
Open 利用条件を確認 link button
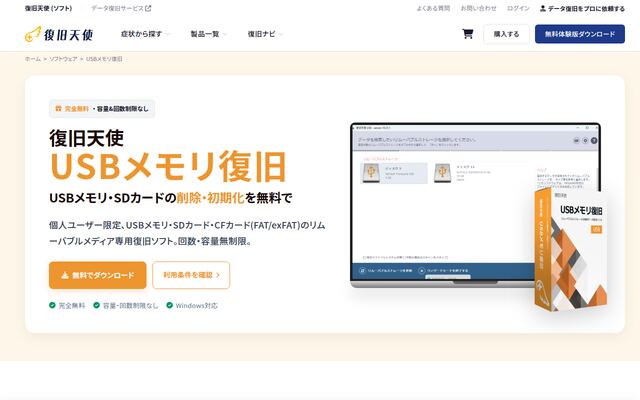(x=191, y=275)
